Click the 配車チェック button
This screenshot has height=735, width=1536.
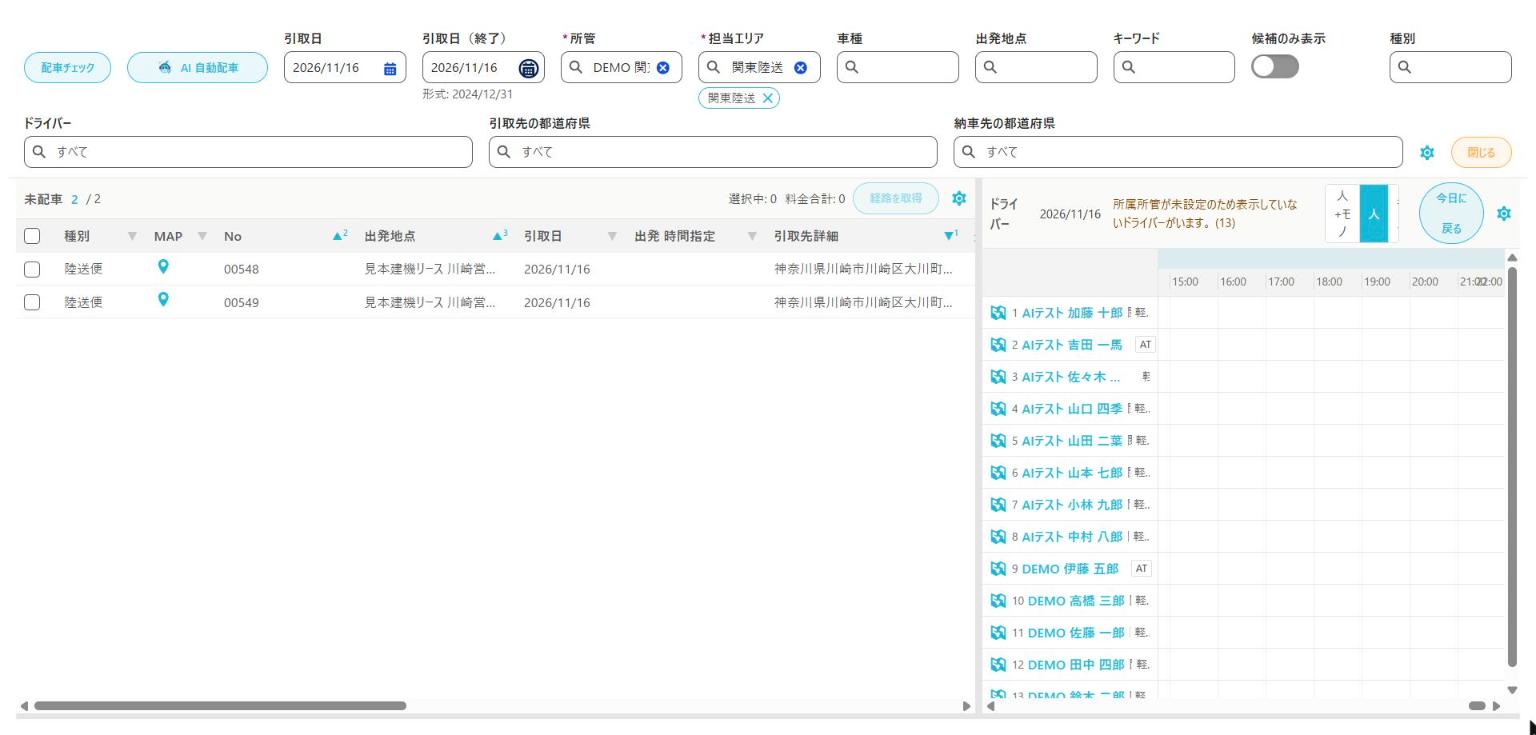click(x=68, y=68)
